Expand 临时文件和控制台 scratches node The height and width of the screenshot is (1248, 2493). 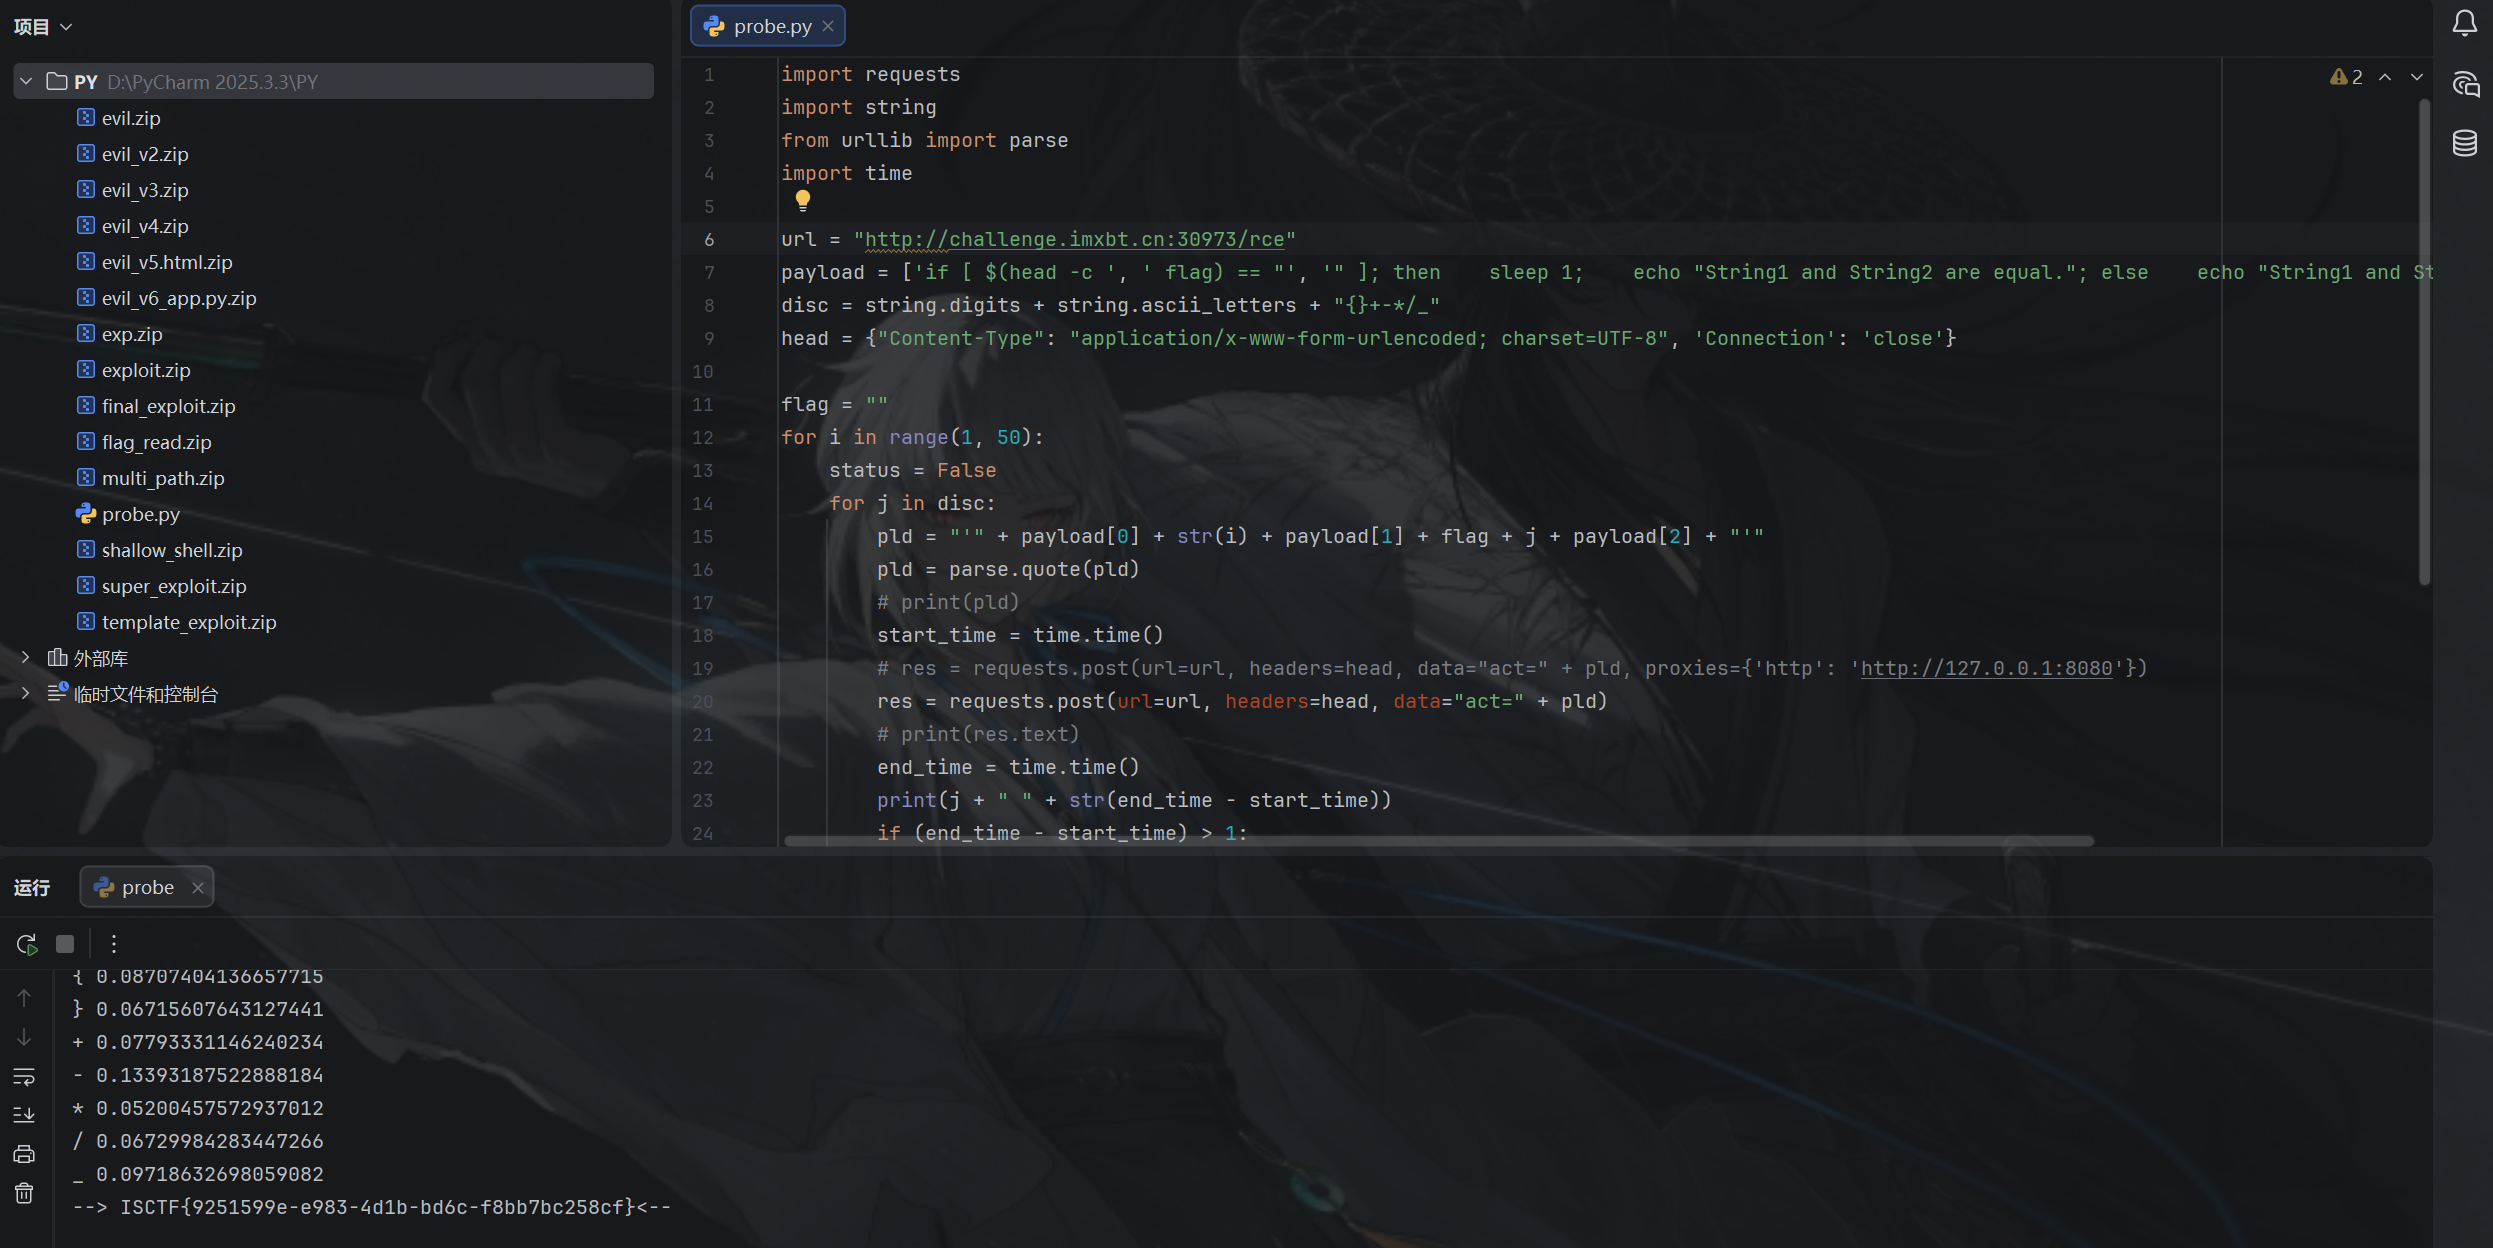point(26,693)
